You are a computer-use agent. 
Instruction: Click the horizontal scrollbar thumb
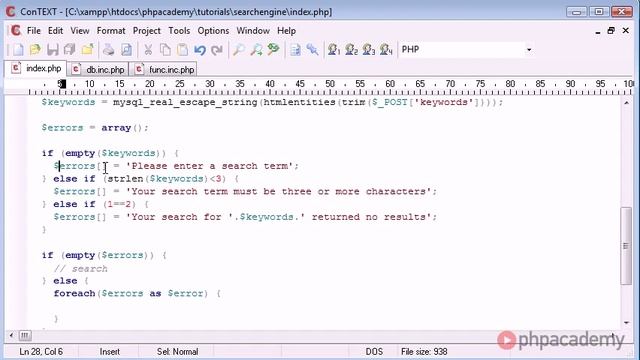point(24,336)
